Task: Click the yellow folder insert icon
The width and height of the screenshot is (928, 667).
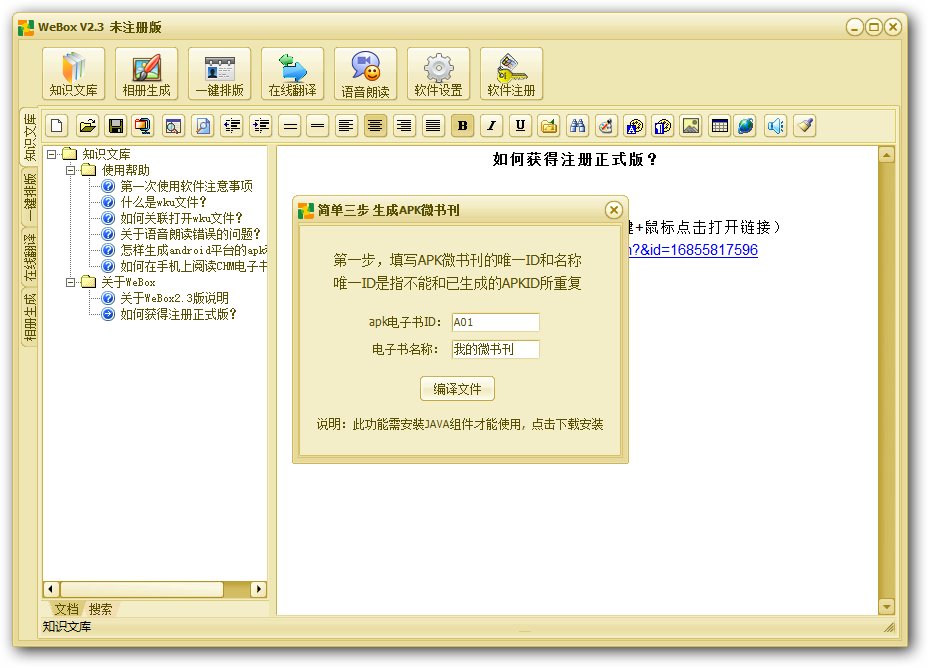Action: 549,125
